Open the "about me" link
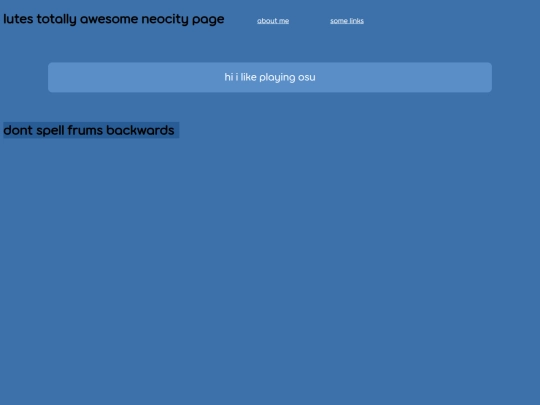 pos(273,21)
